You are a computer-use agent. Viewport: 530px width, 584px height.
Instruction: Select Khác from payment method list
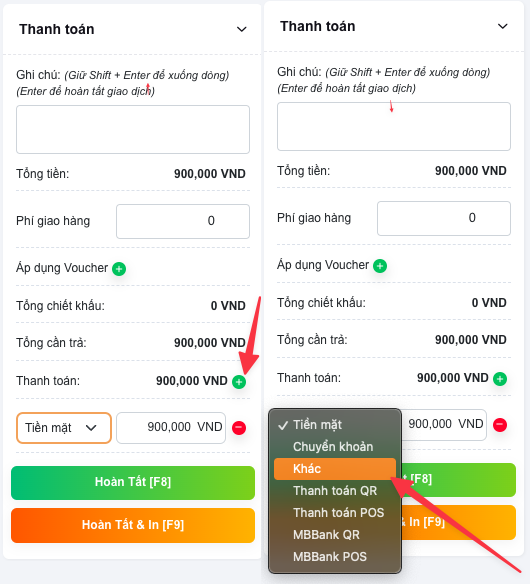[x=335, y=469]
